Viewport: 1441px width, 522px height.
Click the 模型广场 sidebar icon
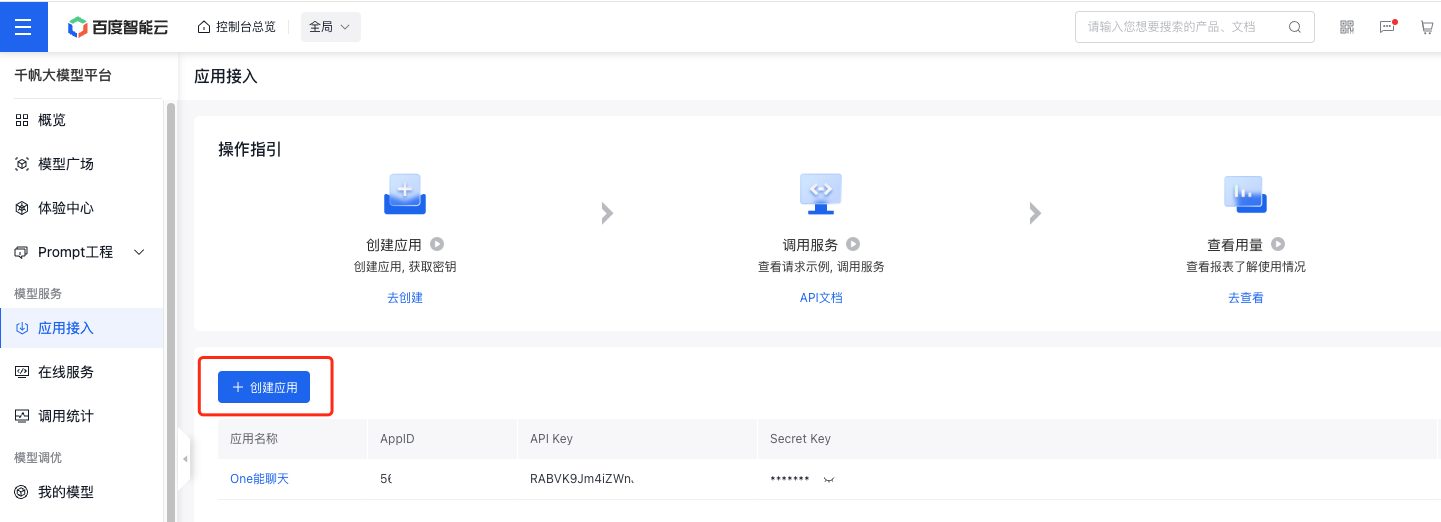[22, 164]
